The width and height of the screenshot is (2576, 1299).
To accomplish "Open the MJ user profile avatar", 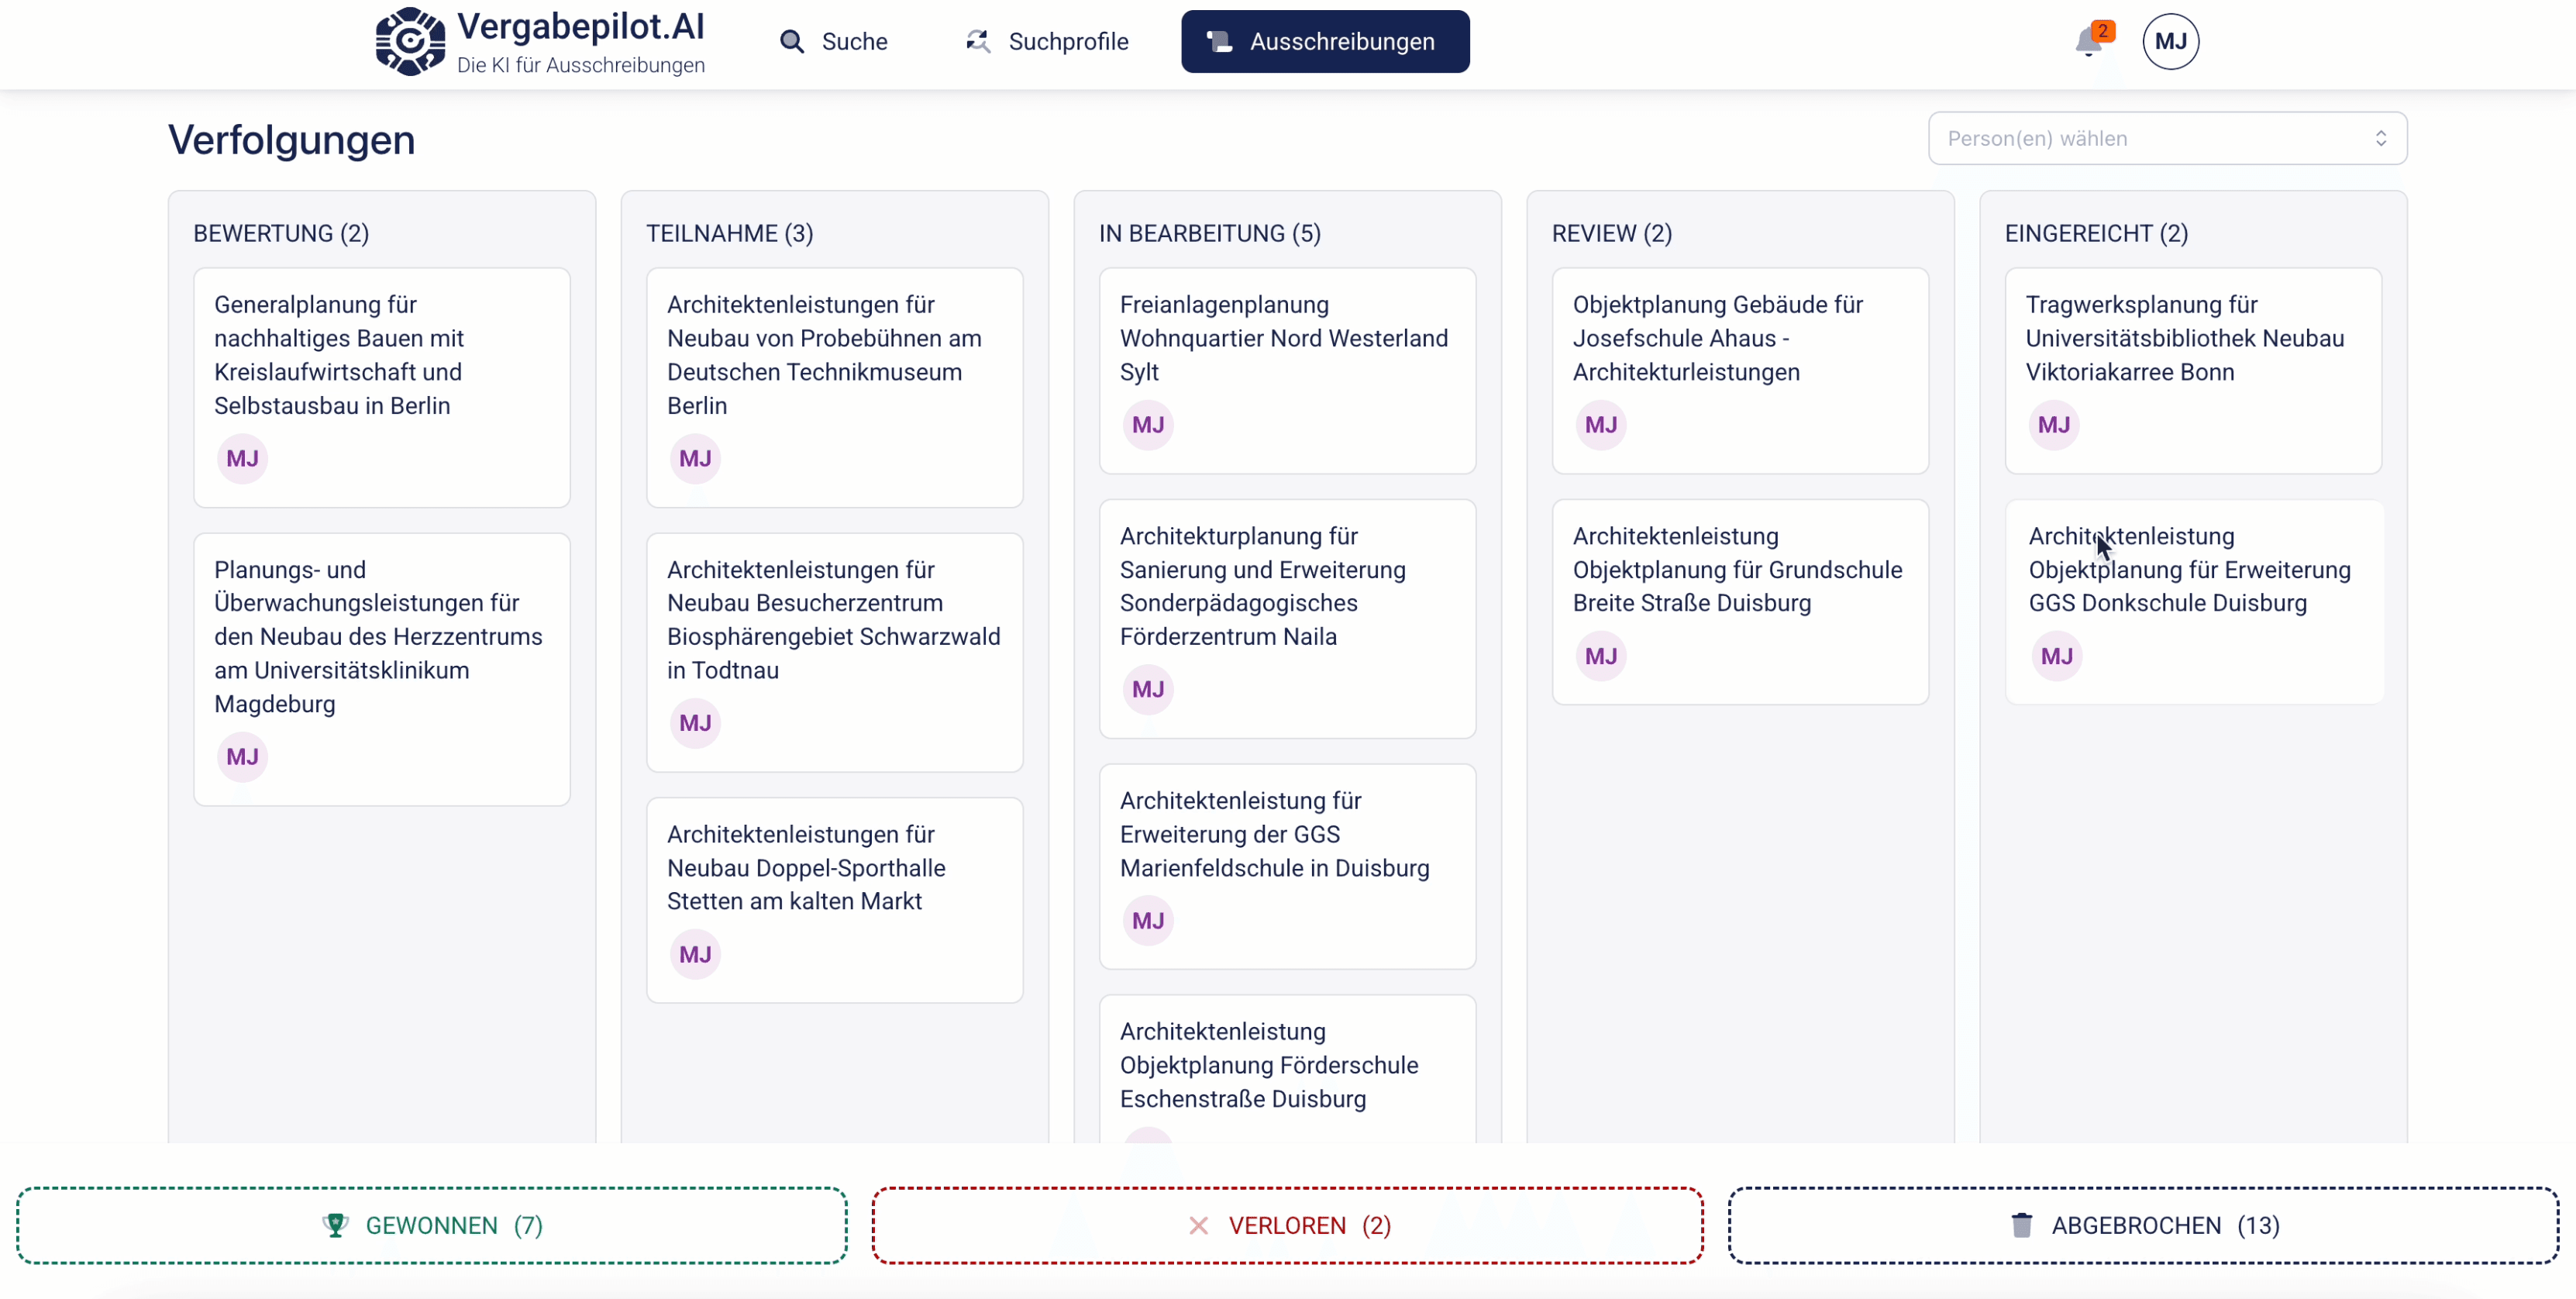I will tap(2170, 41).
